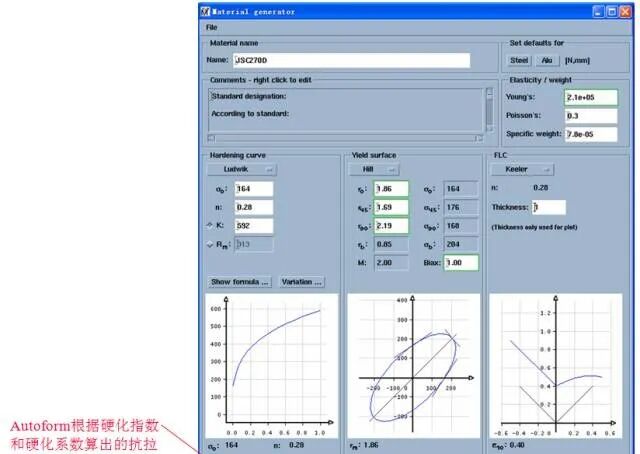Image resolution: width=640 pixels, height=454 pixels.
Task: Click the sigma0: 164 readout below hardening plot
Action: 223,445
